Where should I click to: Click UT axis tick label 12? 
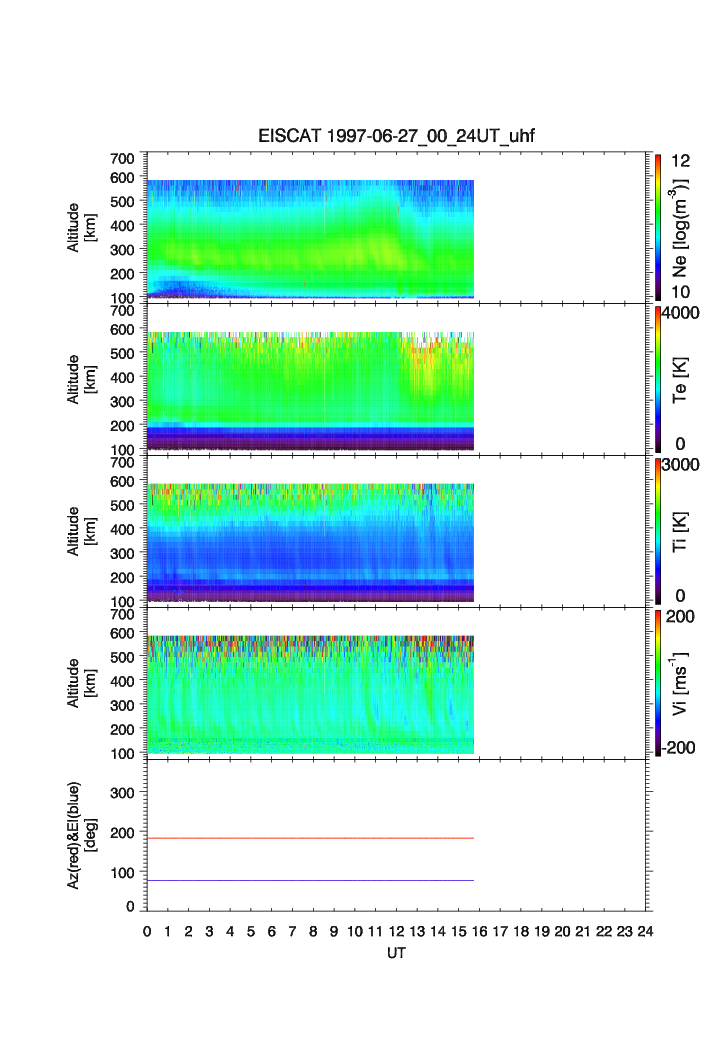(396, 931)
